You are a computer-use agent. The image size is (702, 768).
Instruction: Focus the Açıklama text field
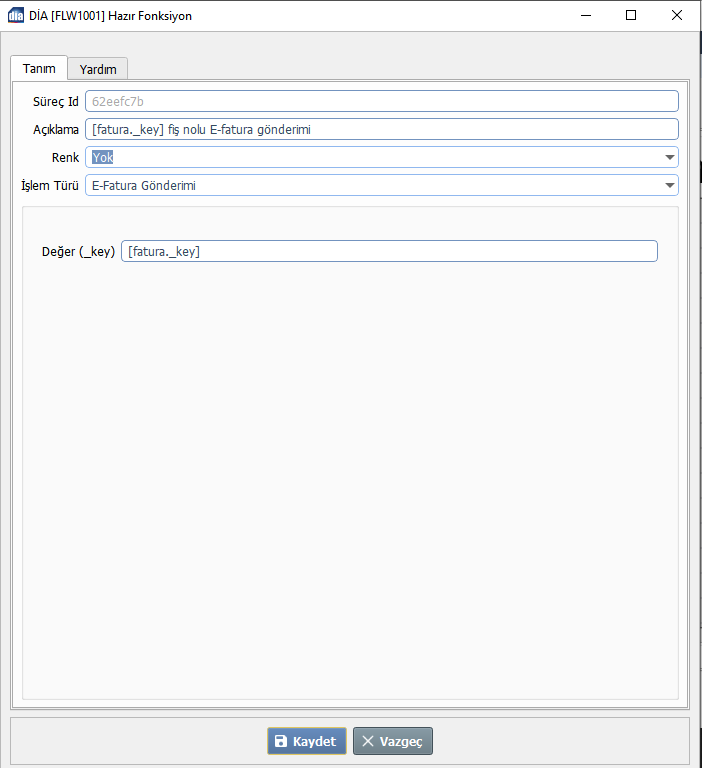pyautogui.click(x=381, y=129)
